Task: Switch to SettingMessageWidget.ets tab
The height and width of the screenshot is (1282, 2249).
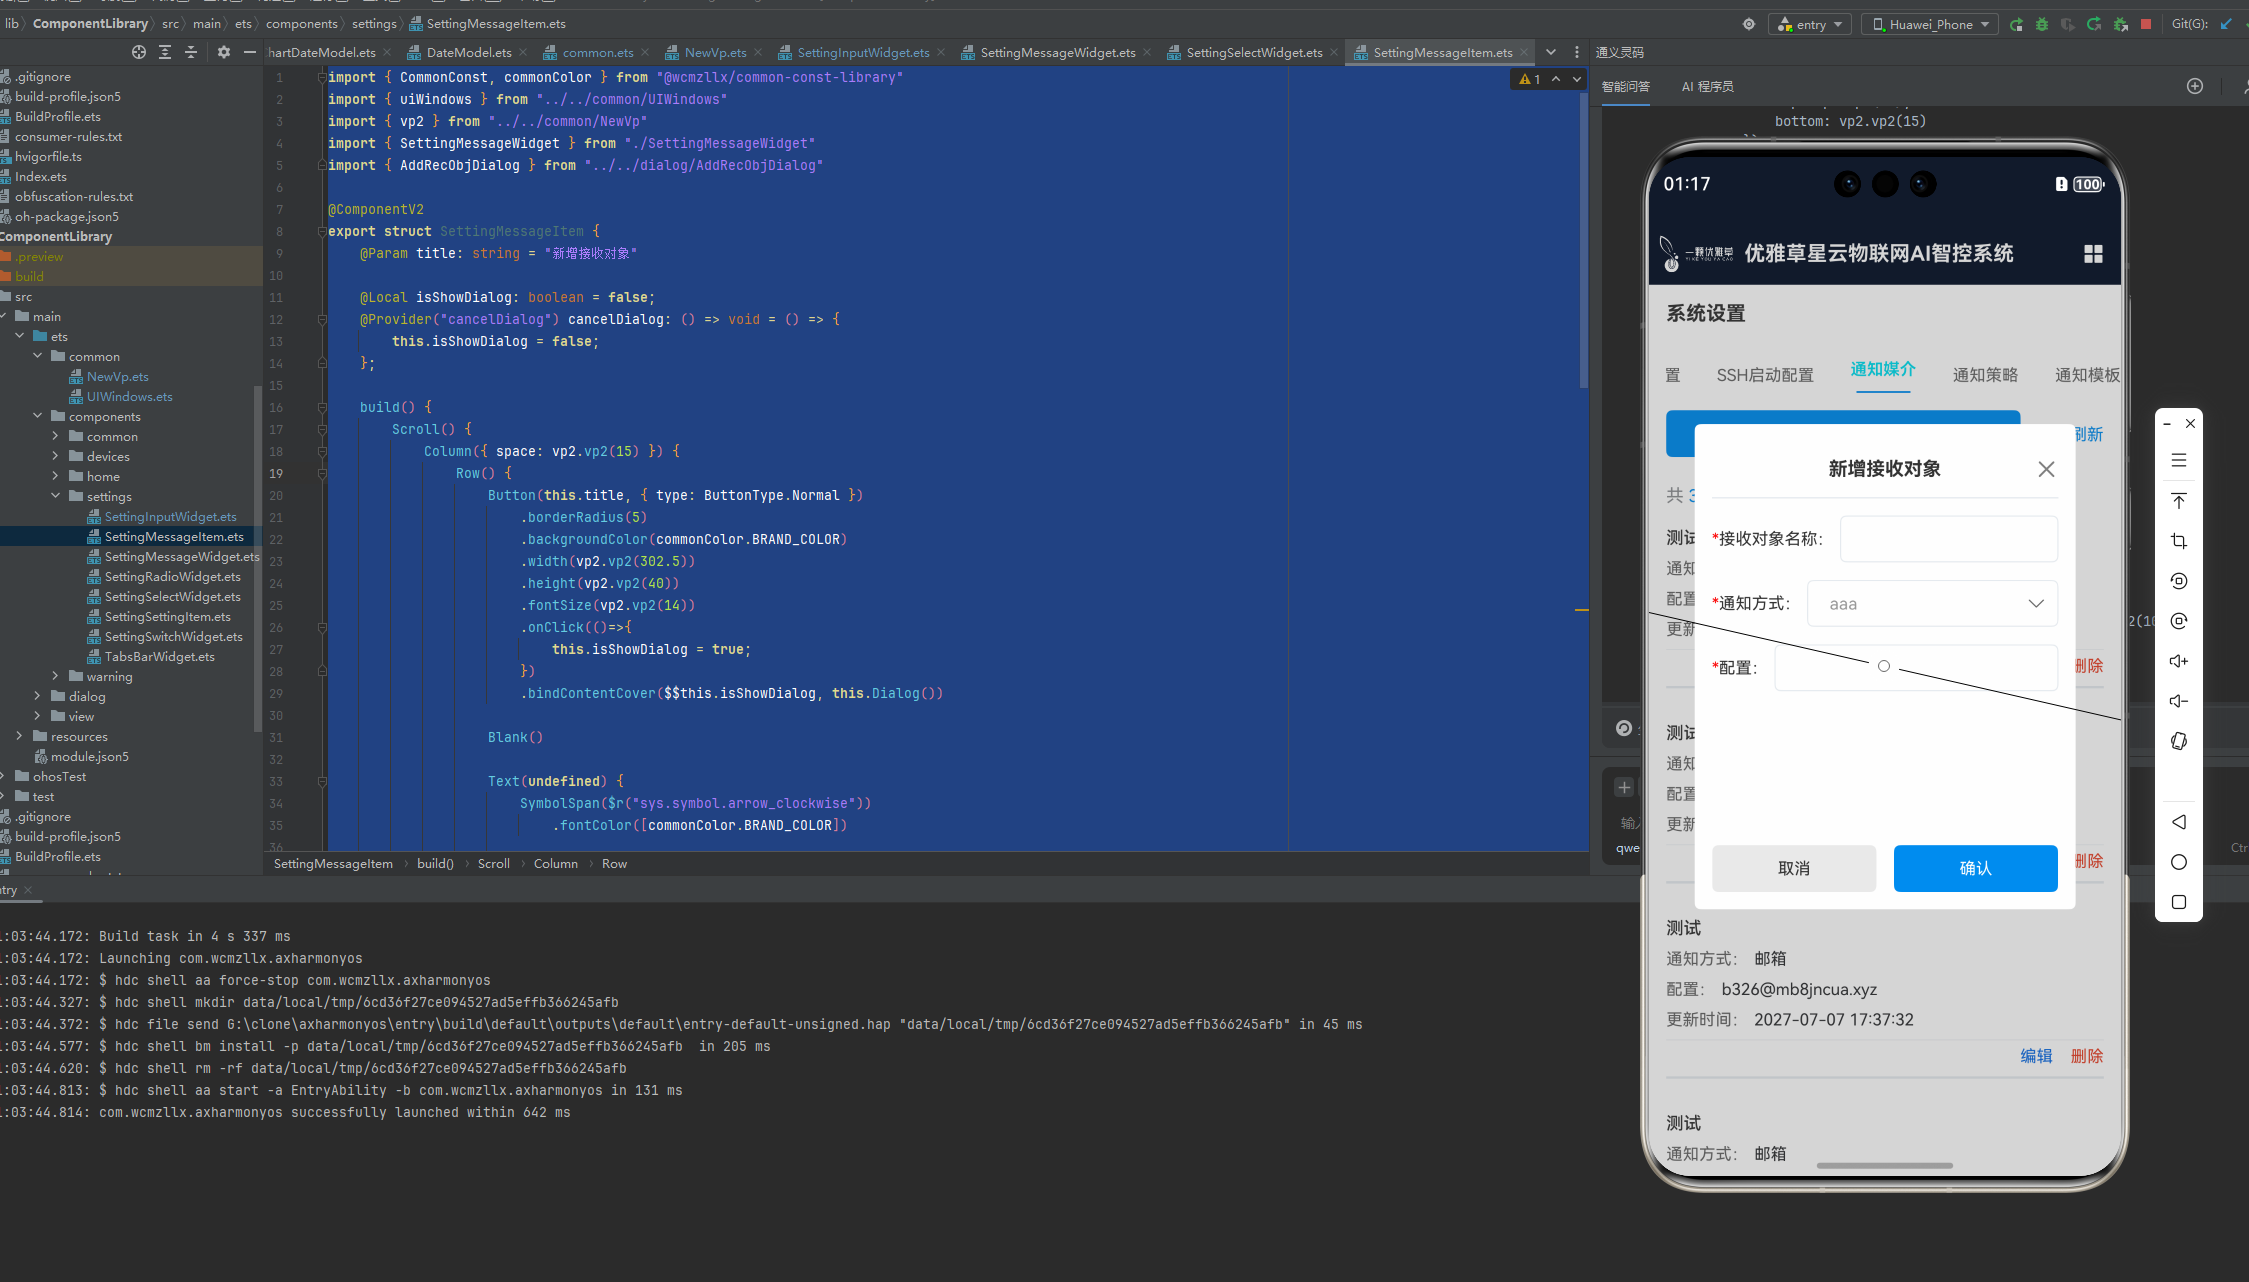Action: pos(1057,52)
